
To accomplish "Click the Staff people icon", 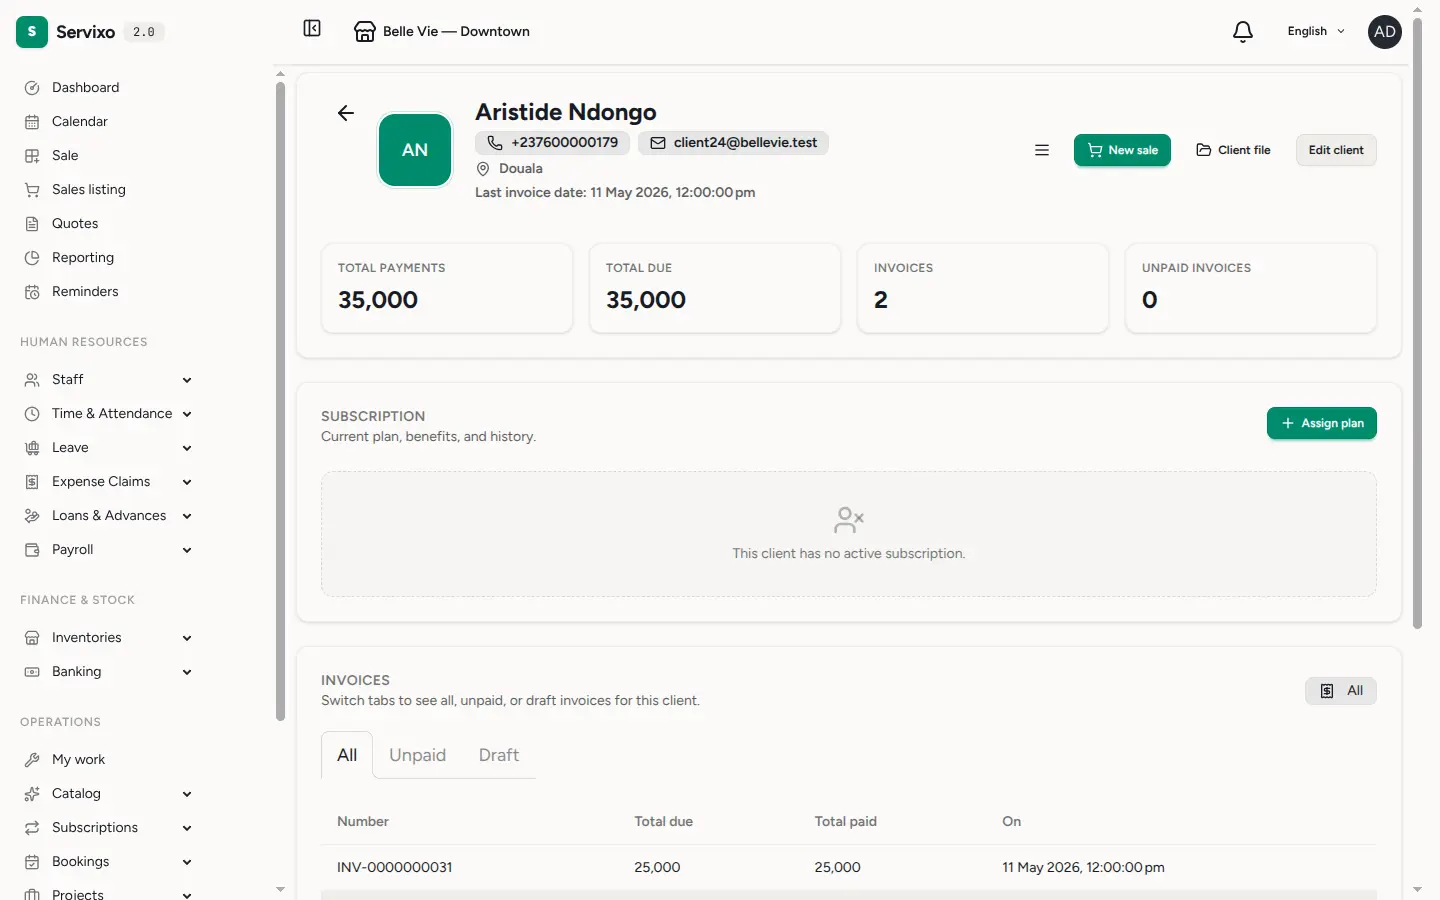I will 32,380.
